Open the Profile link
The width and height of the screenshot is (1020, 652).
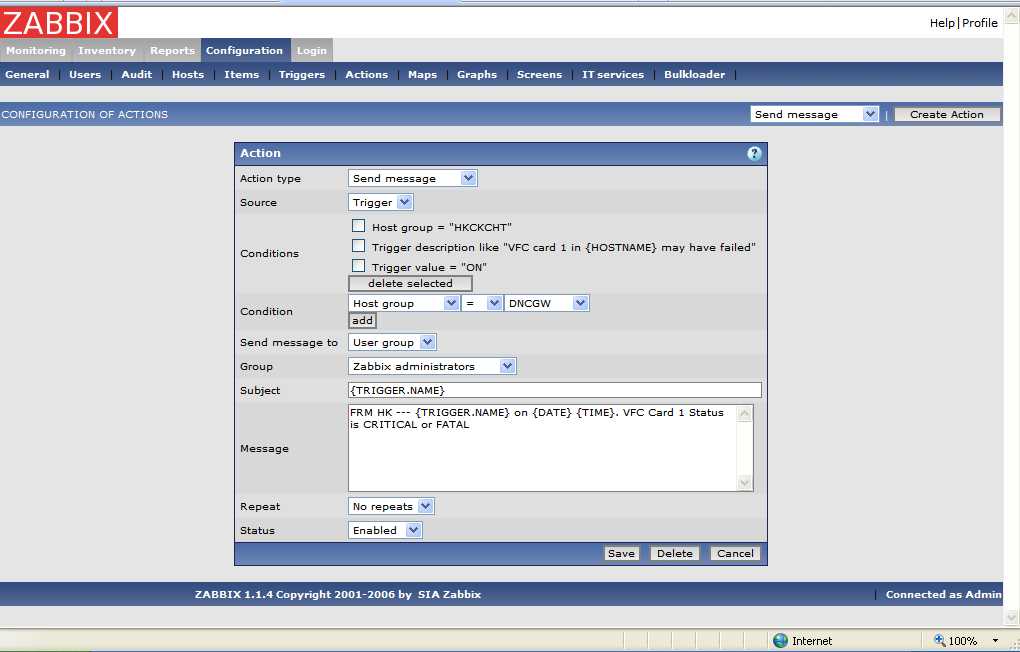[x=980, y=23]
